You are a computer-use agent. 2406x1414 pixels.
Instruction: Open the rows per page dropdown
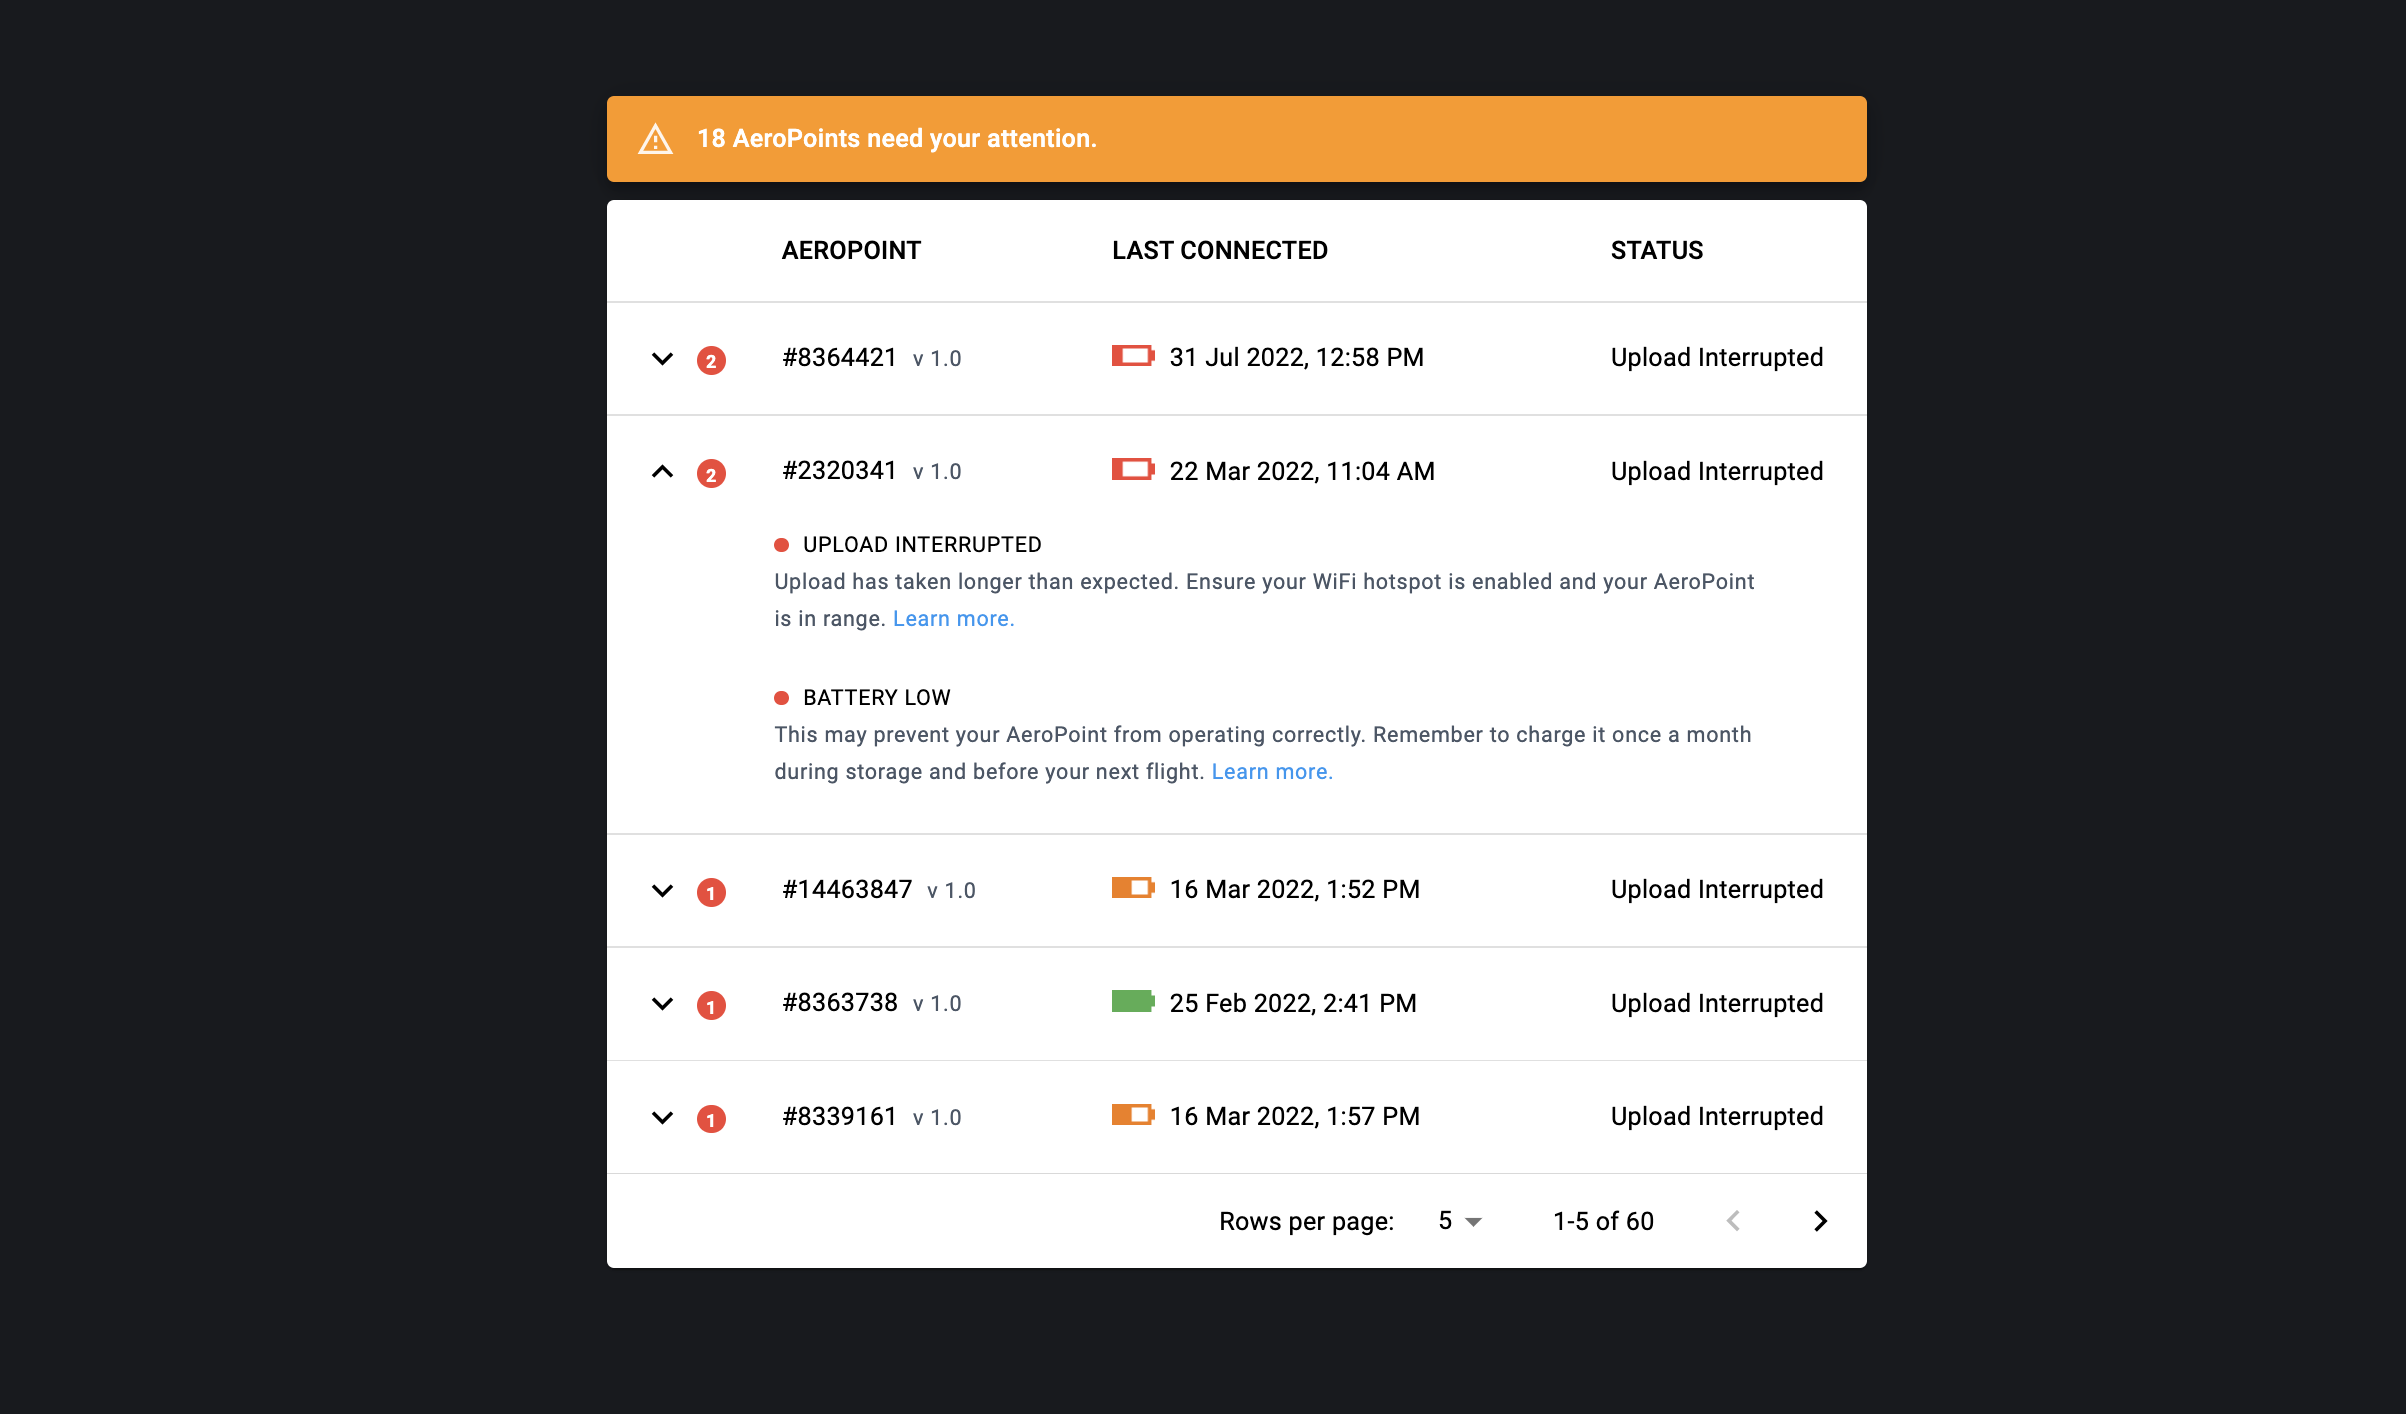pos(1460,1221)
